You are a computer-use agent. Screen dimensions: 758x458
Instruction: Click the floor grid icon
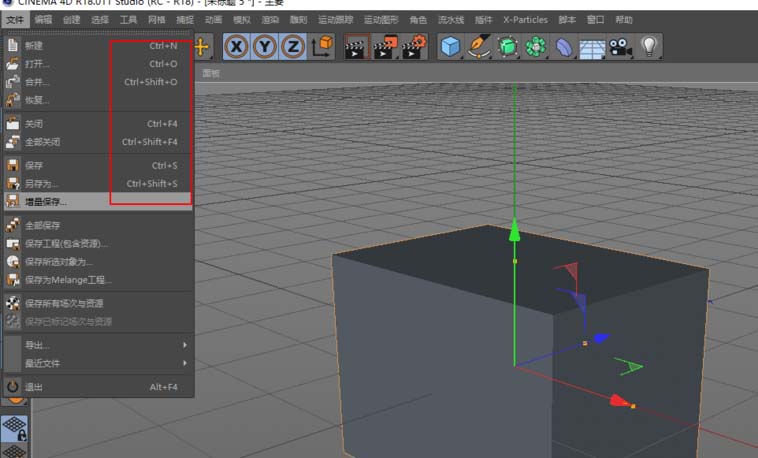pos(593,46)
